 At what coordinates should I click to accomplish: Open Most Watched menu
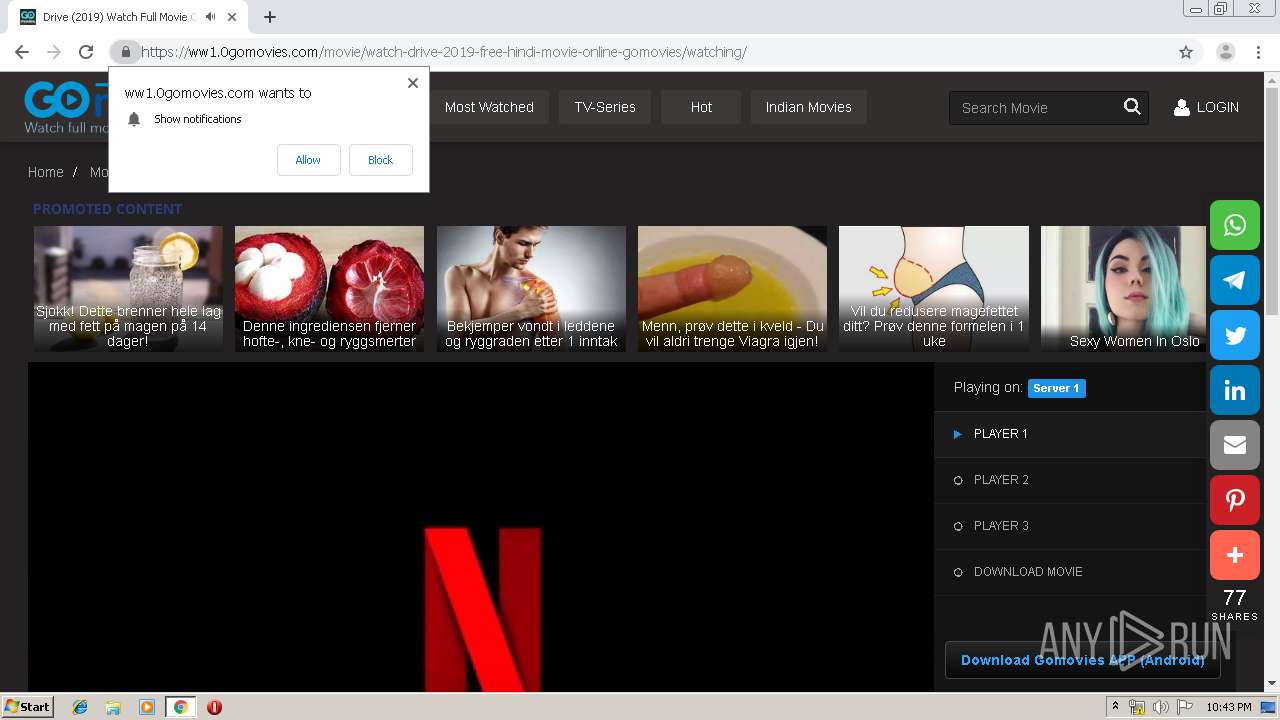(x=489, y=107)
